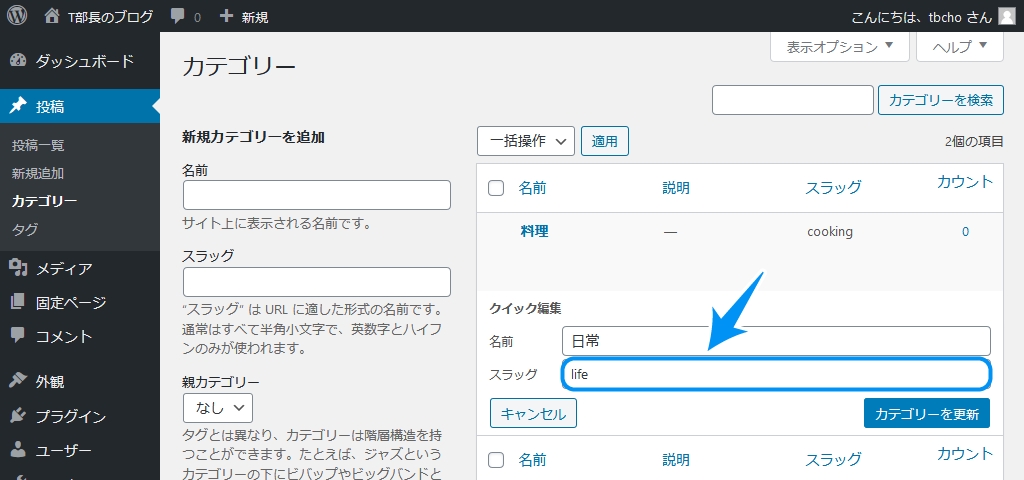Expand the ヘルプ panel
The width and height of the screenshot is (1024, 480).
[x=959, y=46]
